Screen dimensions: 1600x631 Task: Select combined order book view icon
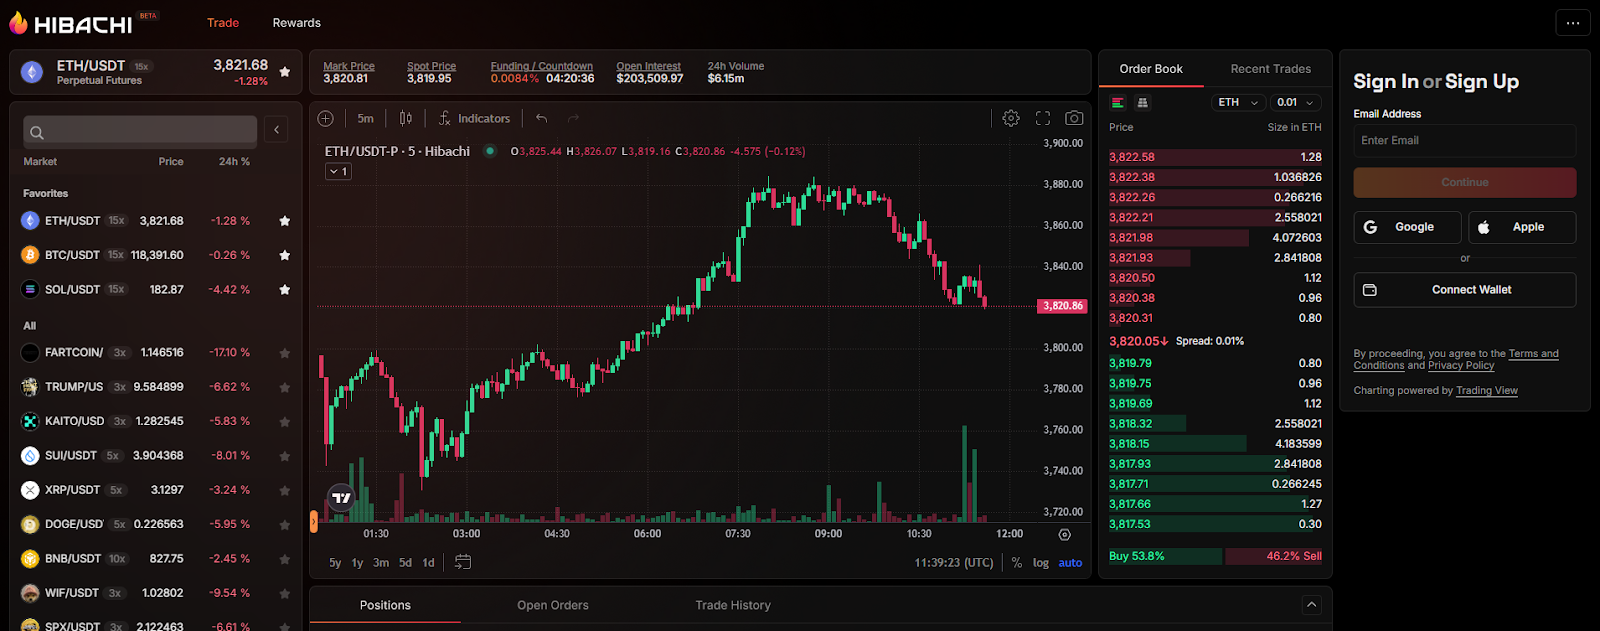pos(1118,103)
